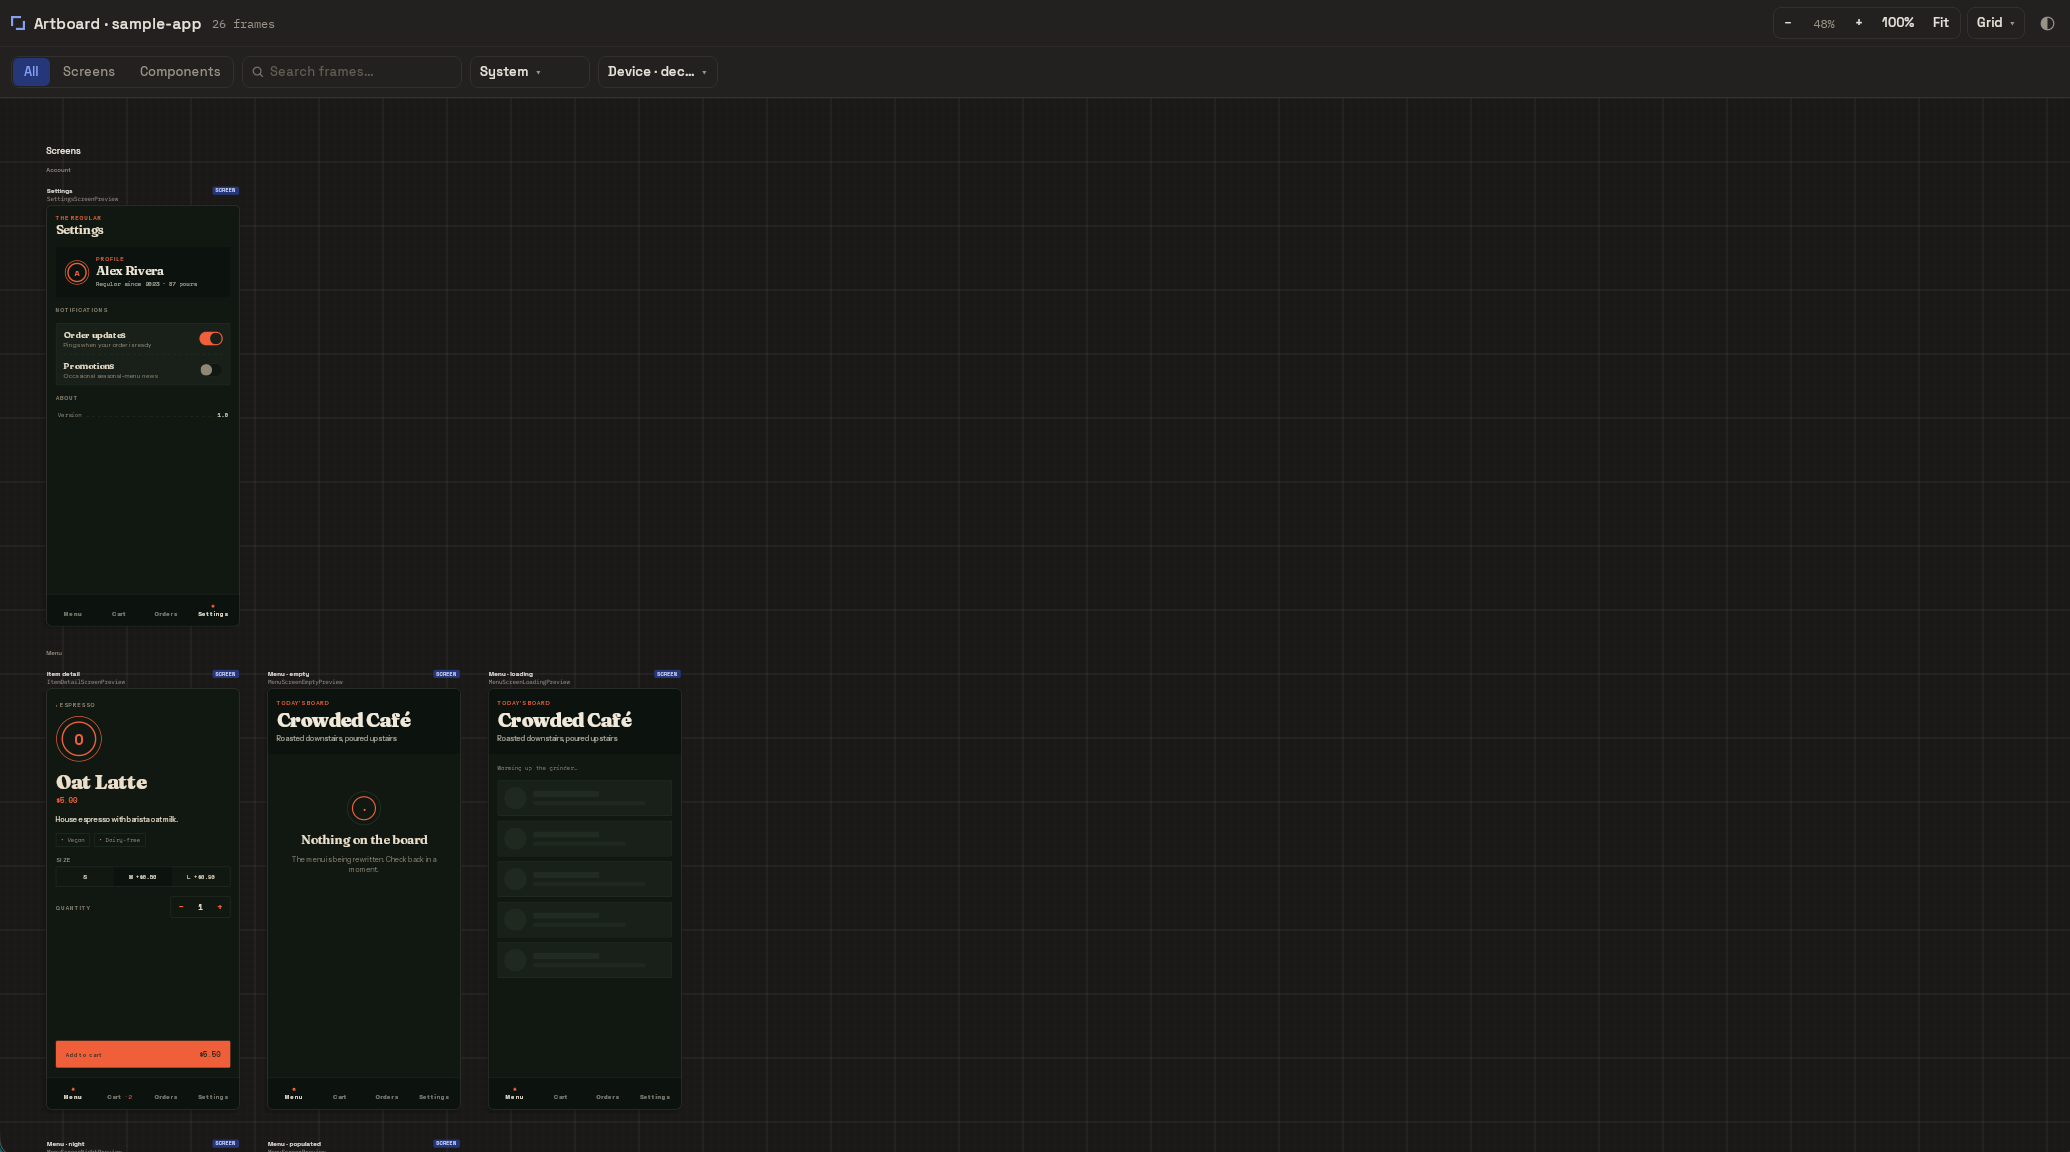Click the Dairy-free tag

120,840
